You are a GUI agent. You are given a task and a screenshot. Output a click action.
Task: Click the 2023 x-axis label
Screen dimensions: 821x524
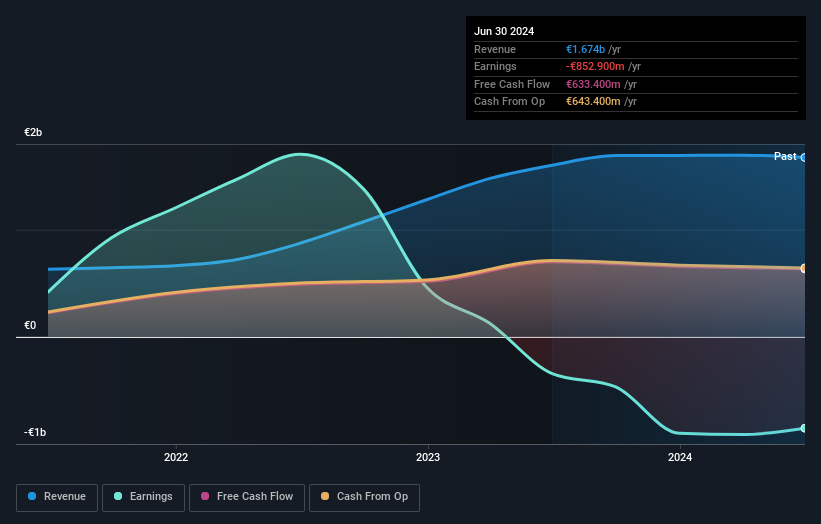[428, 457]
